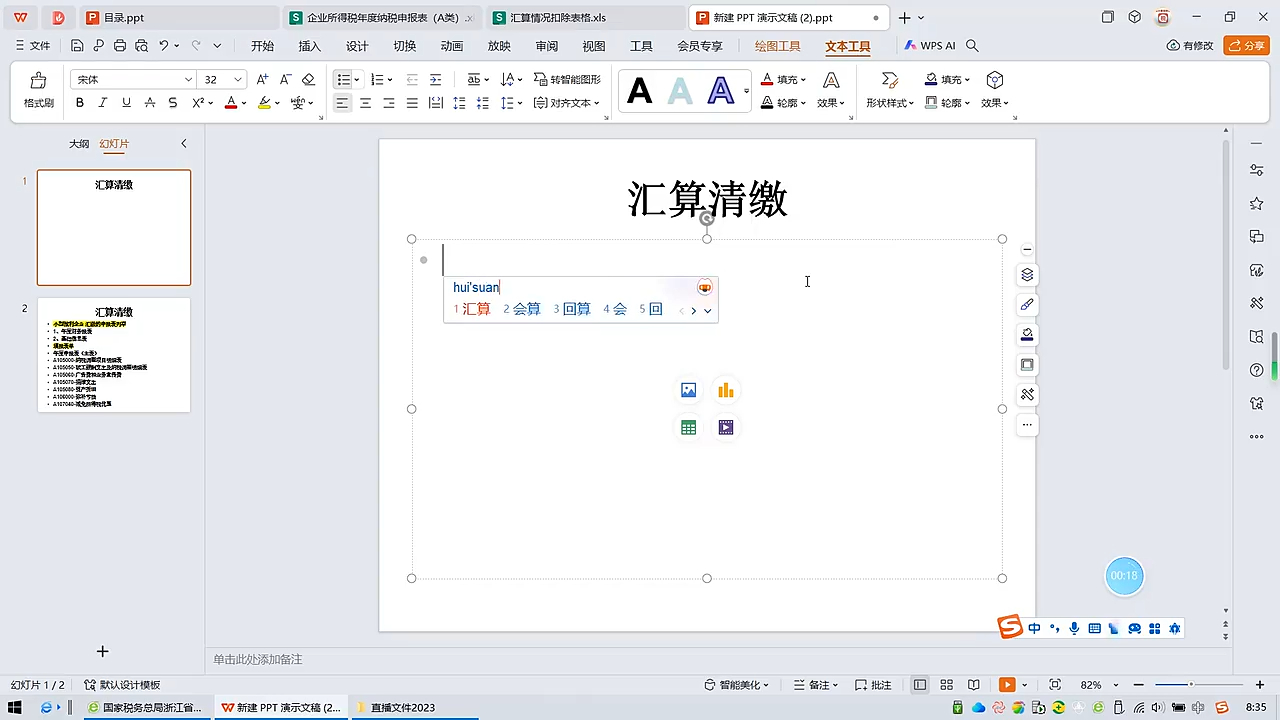
Task: Select the light blue text art preset A
Action: (x=680, y=92)
